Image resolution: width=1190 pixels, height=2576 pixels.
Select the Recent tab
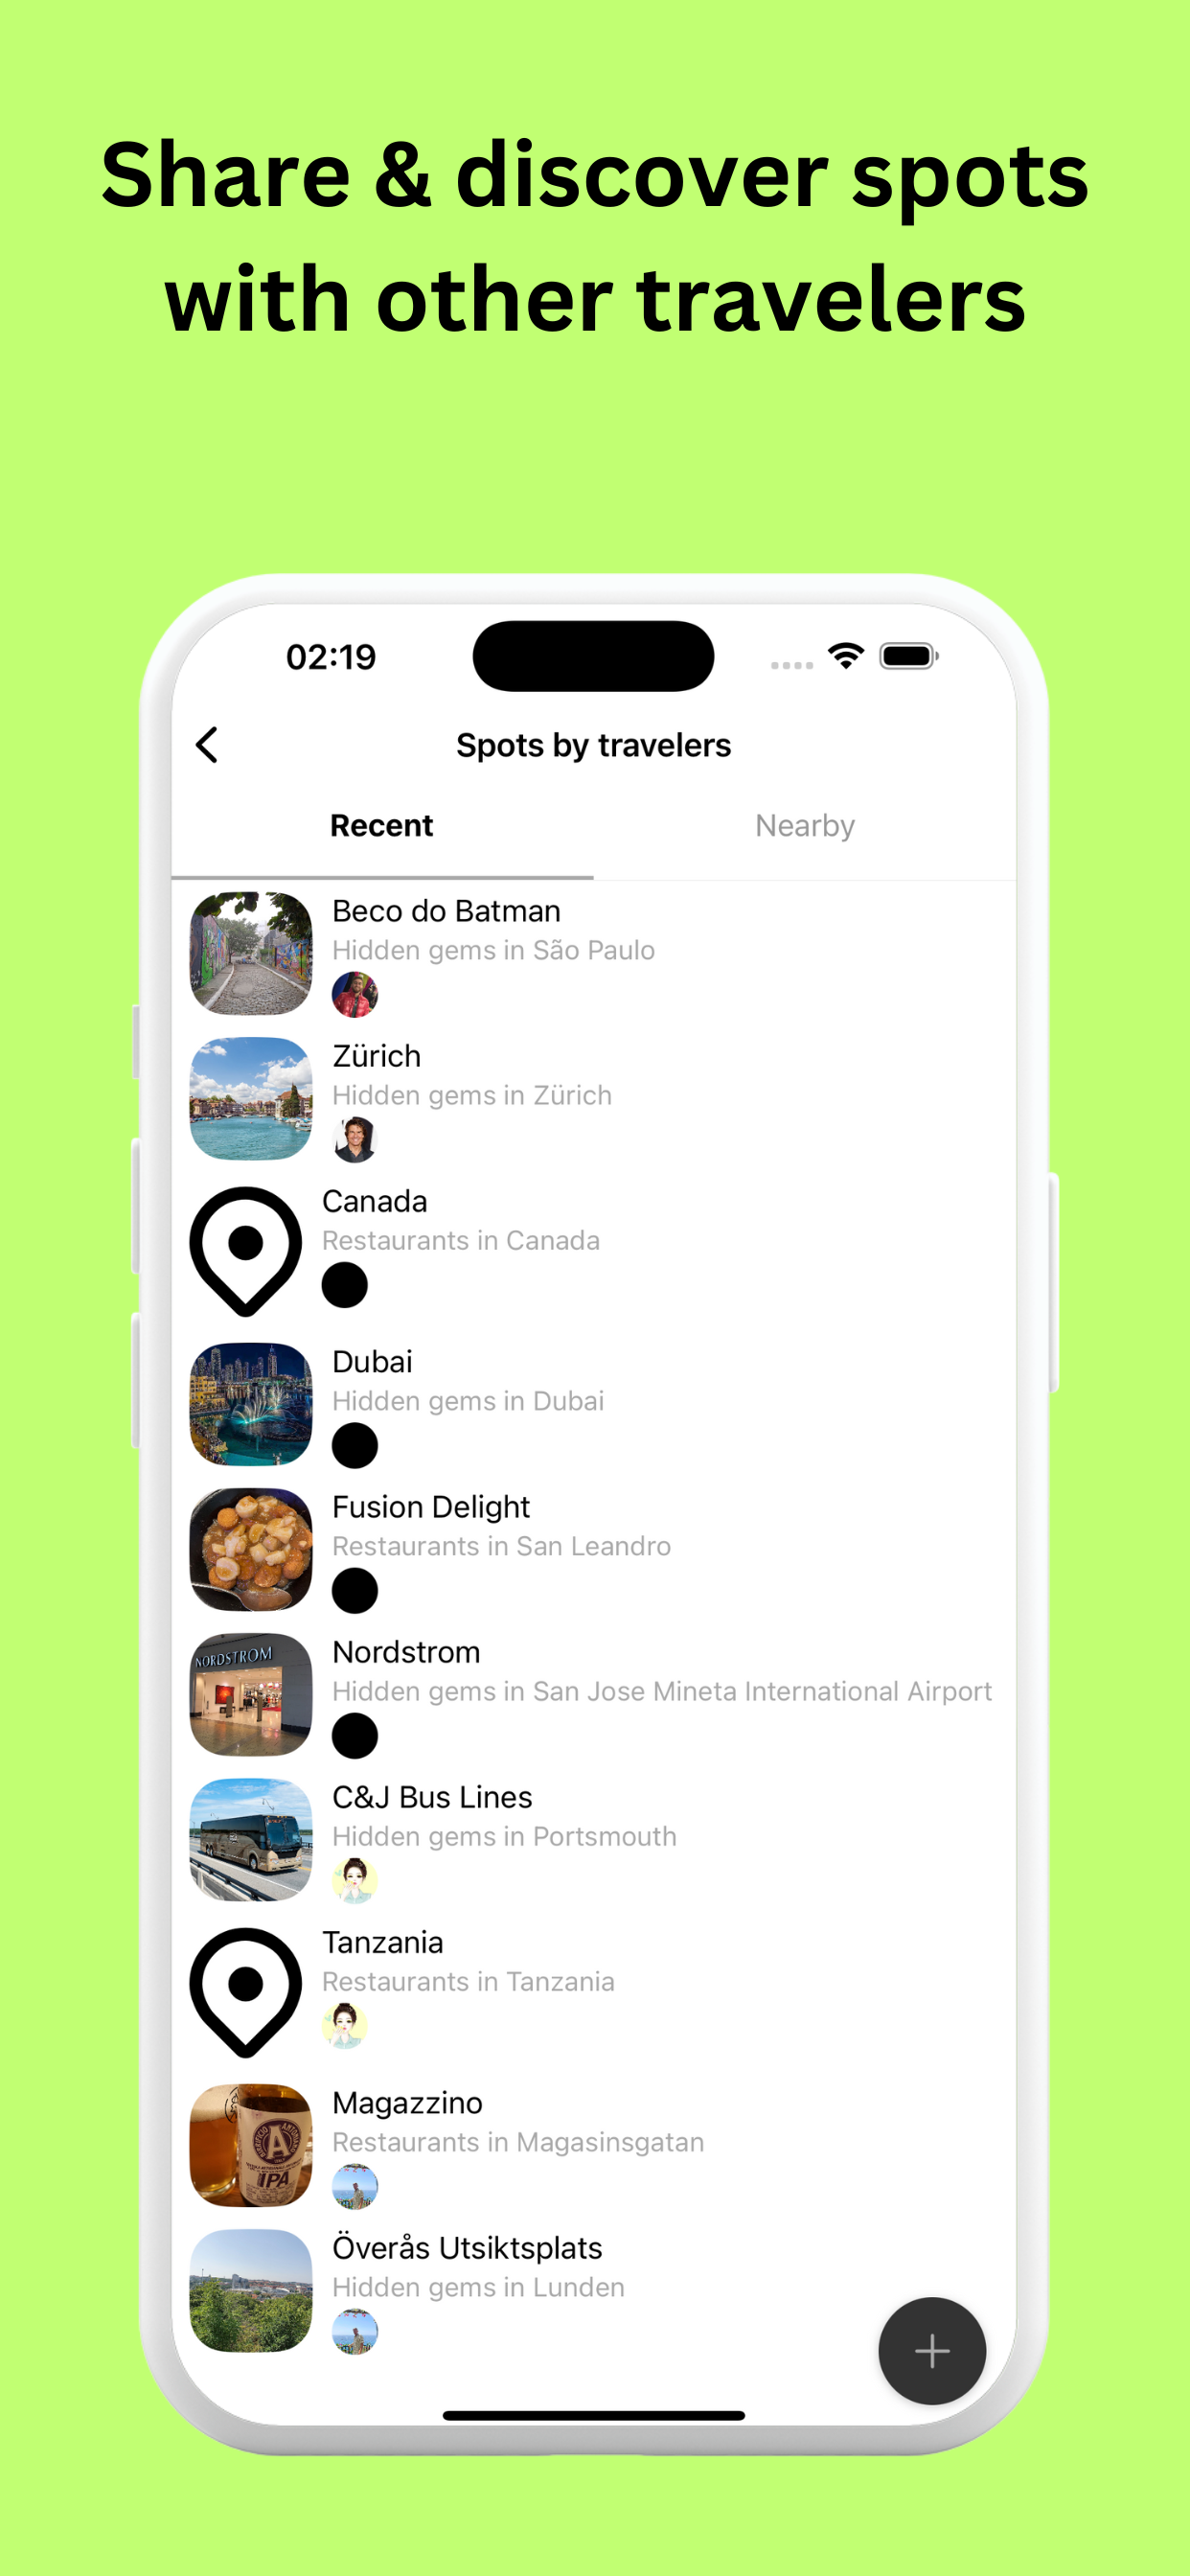382,826
